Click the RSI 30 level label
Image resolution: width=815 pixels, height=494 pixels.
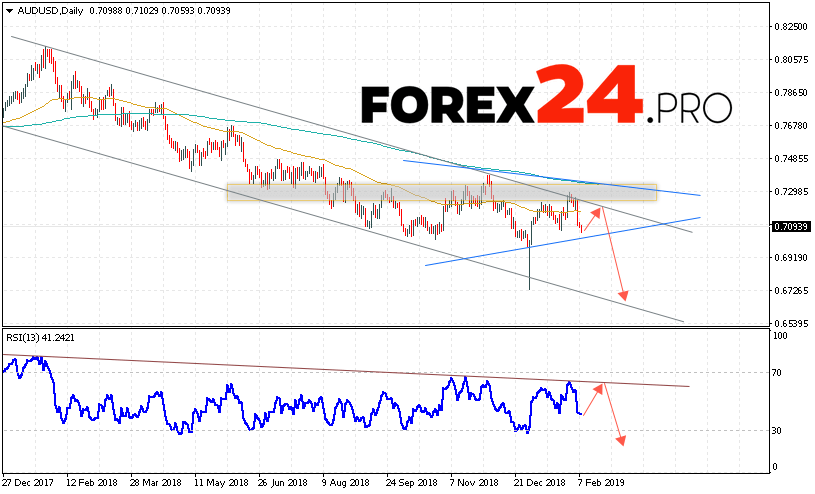pyautogui.click(x=776, y=430)
